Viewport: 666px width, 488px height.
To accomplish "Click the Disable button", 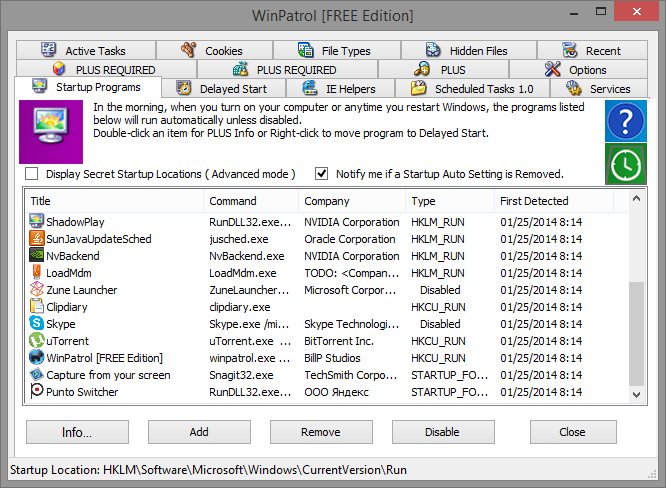I will [443, 432].
